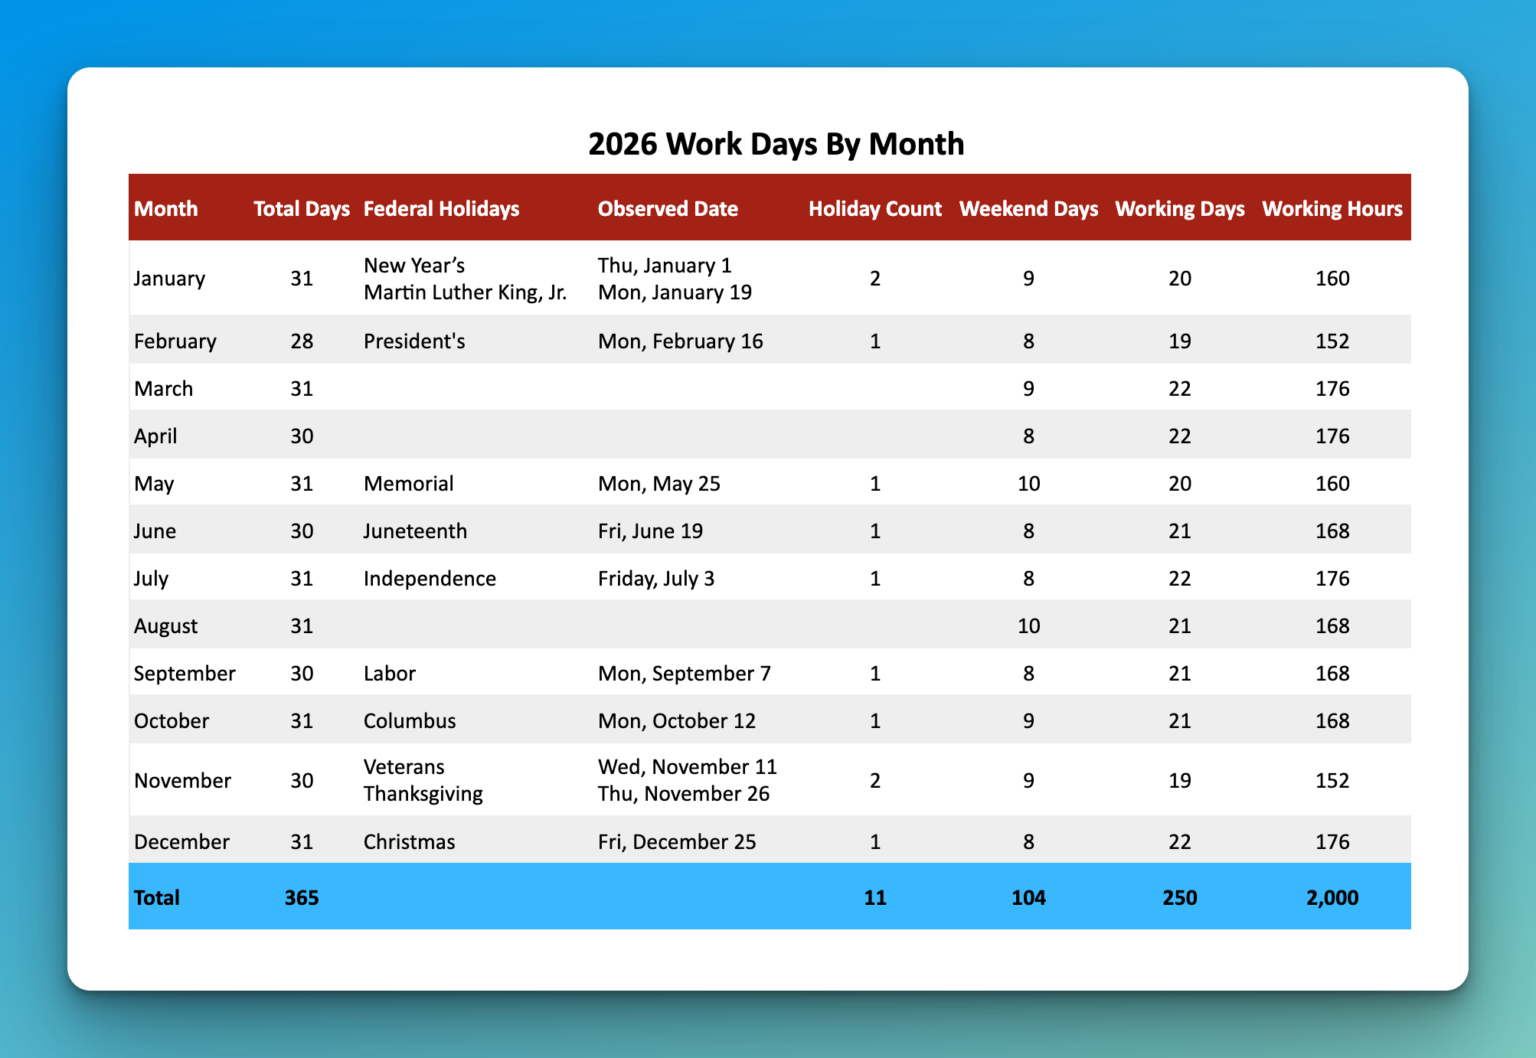The image size is (1536, 1058).
Task: Select the Holiday Count column header
Action: click(x=874, y=209)
